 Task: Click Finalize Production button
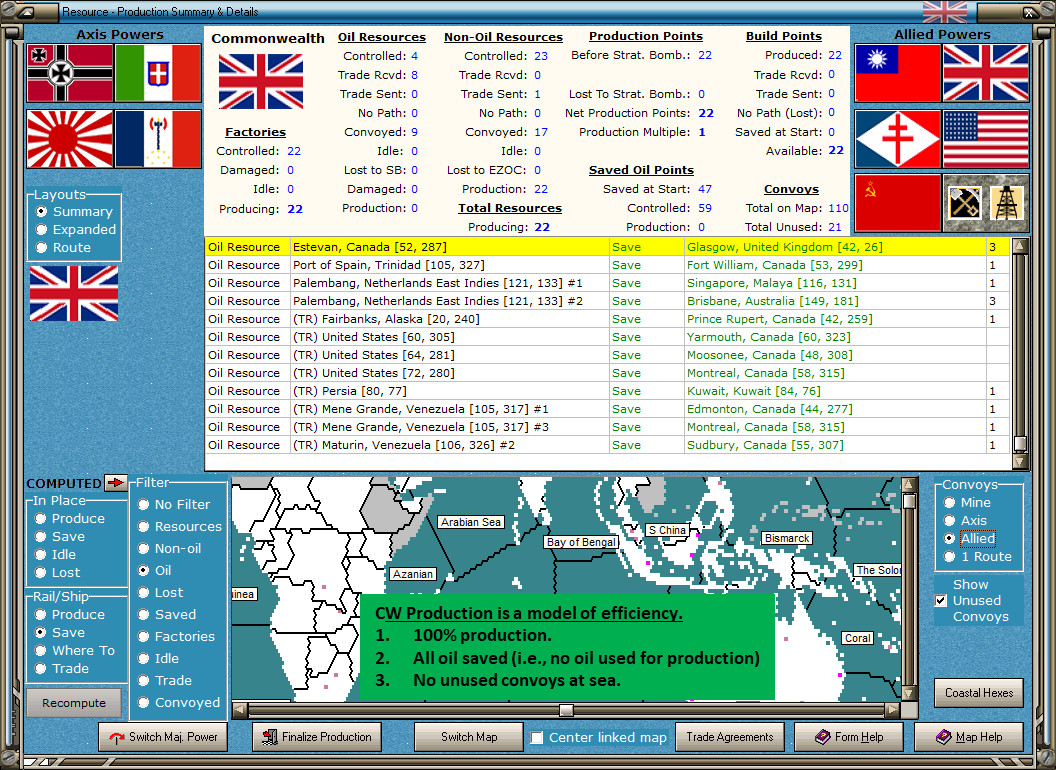click(317, 737)
